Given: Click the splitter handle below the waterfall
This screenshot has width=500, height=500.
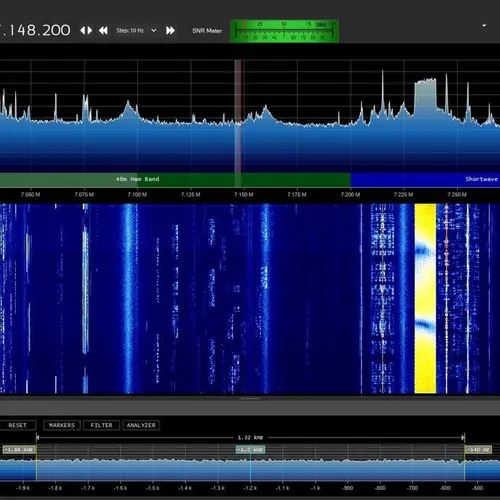Looking at the screenshot, I should (x=250, y=398).
